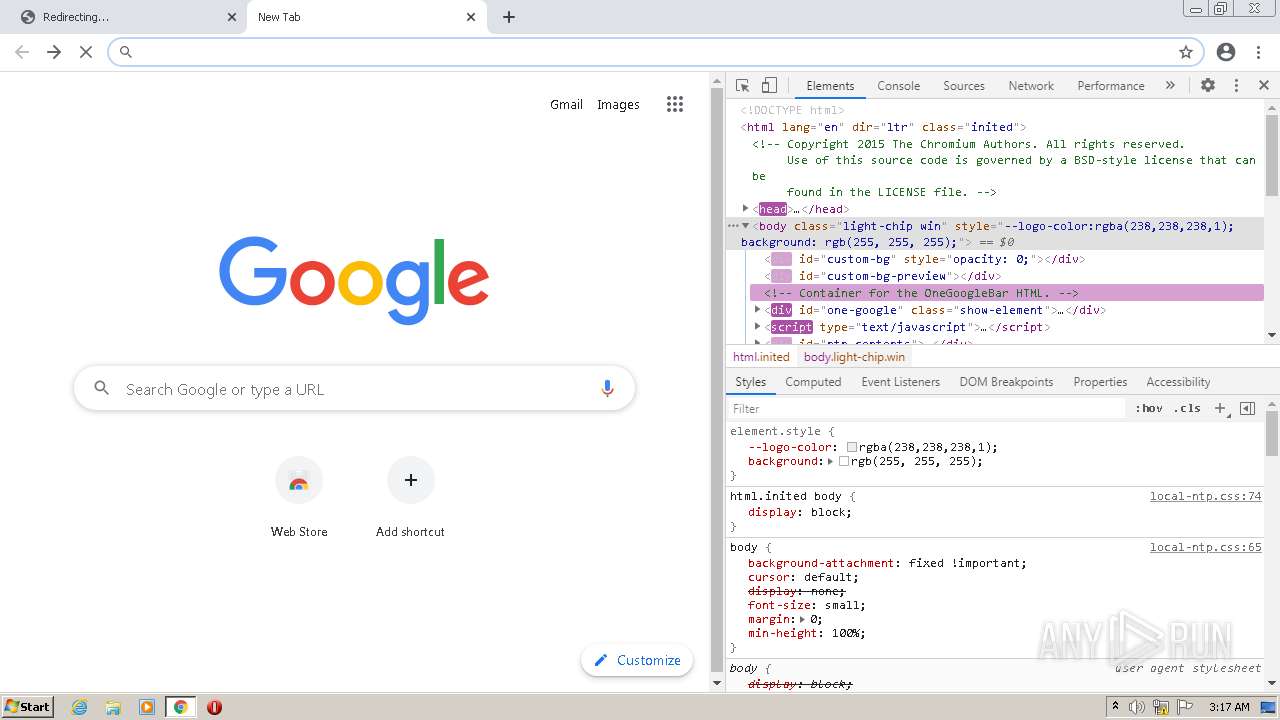This screenshot has height=720, width=1280.
Task: Open the Event Listeners tab
Action: point(900,382)
